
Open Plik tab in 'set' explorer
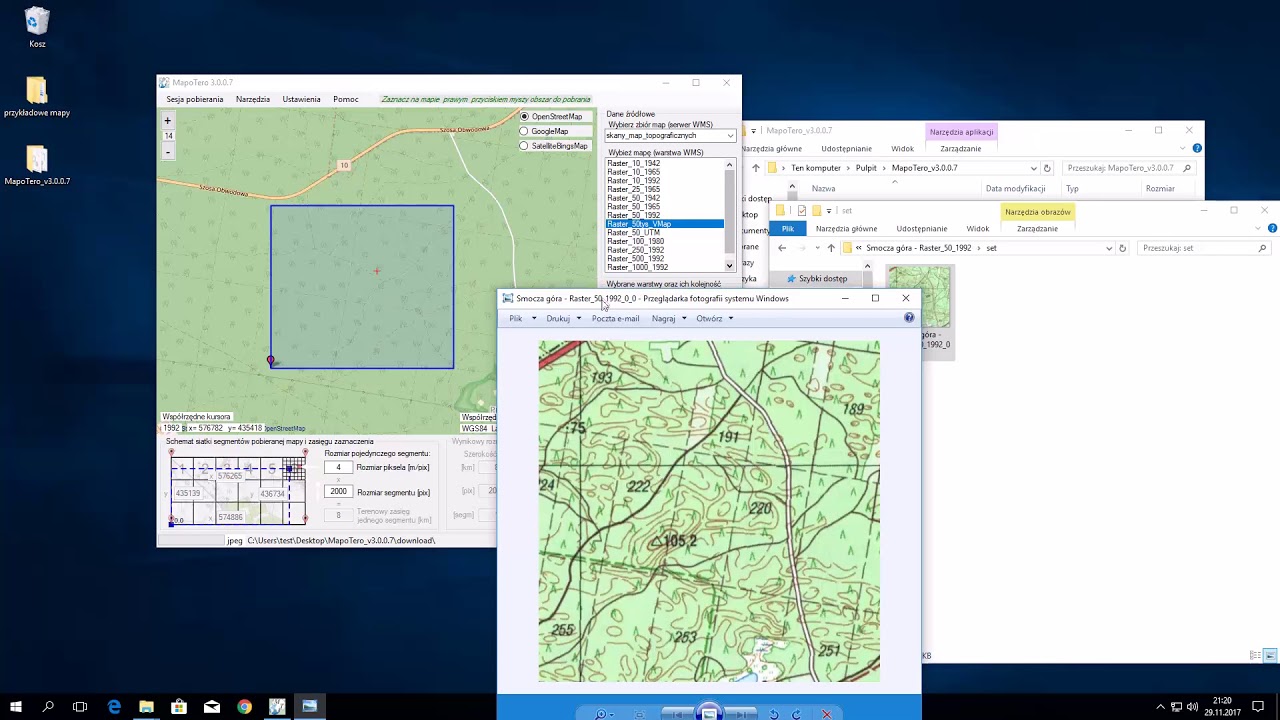click(788, 229)
